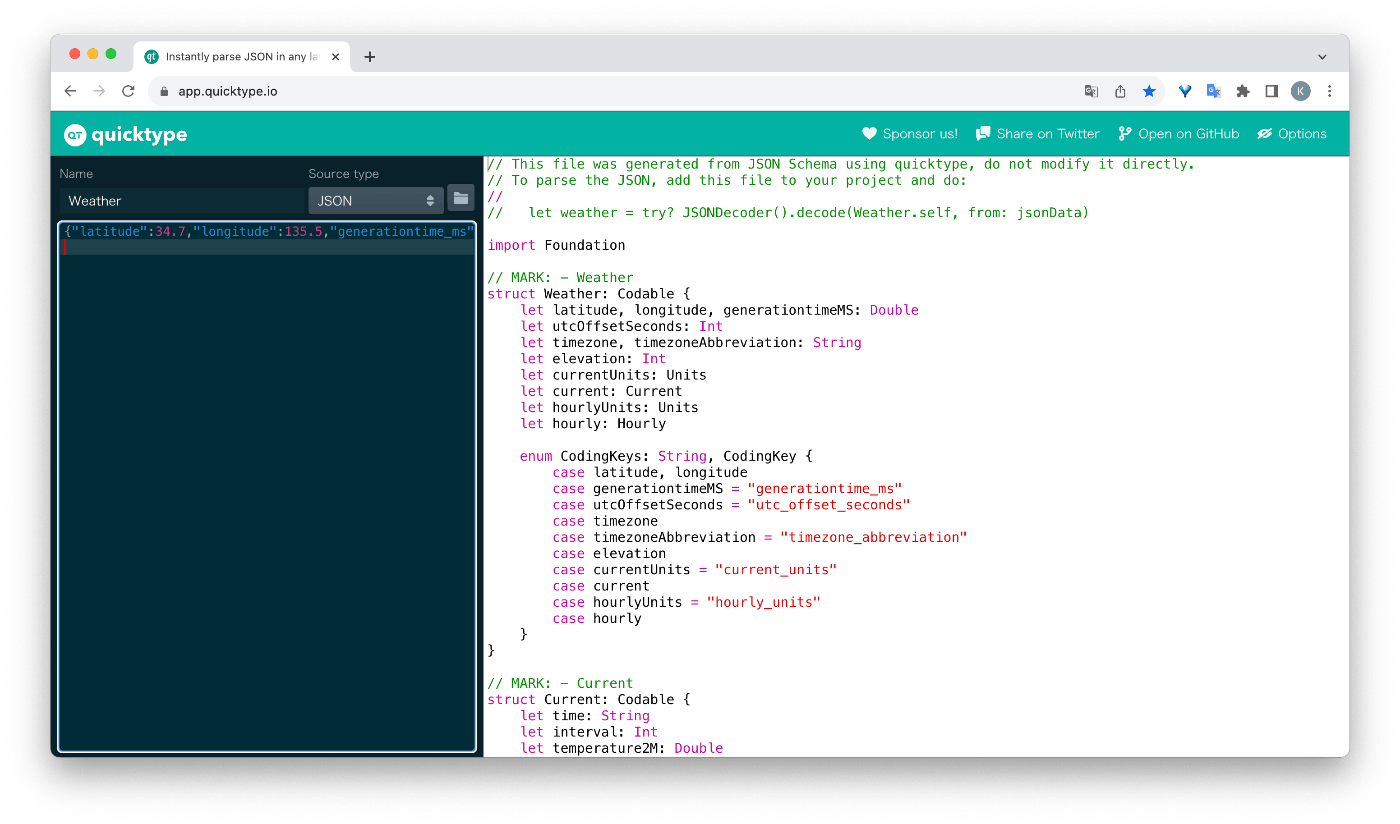Open the Chrome three-dot menu
This screenshot has width=1400, height=824.
(1329, 91)
